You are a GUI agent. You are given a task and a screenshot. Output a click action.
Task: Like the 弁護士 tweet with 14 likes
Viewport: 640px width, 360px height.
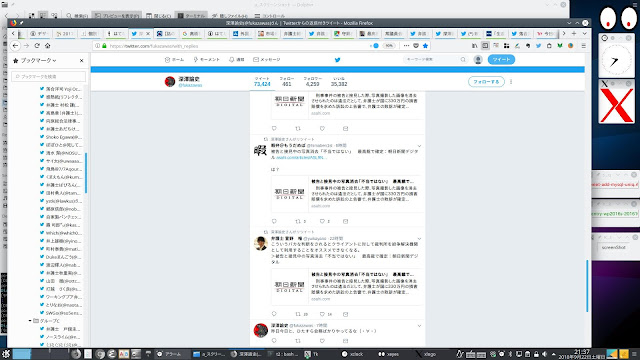[x=322, y=314]
